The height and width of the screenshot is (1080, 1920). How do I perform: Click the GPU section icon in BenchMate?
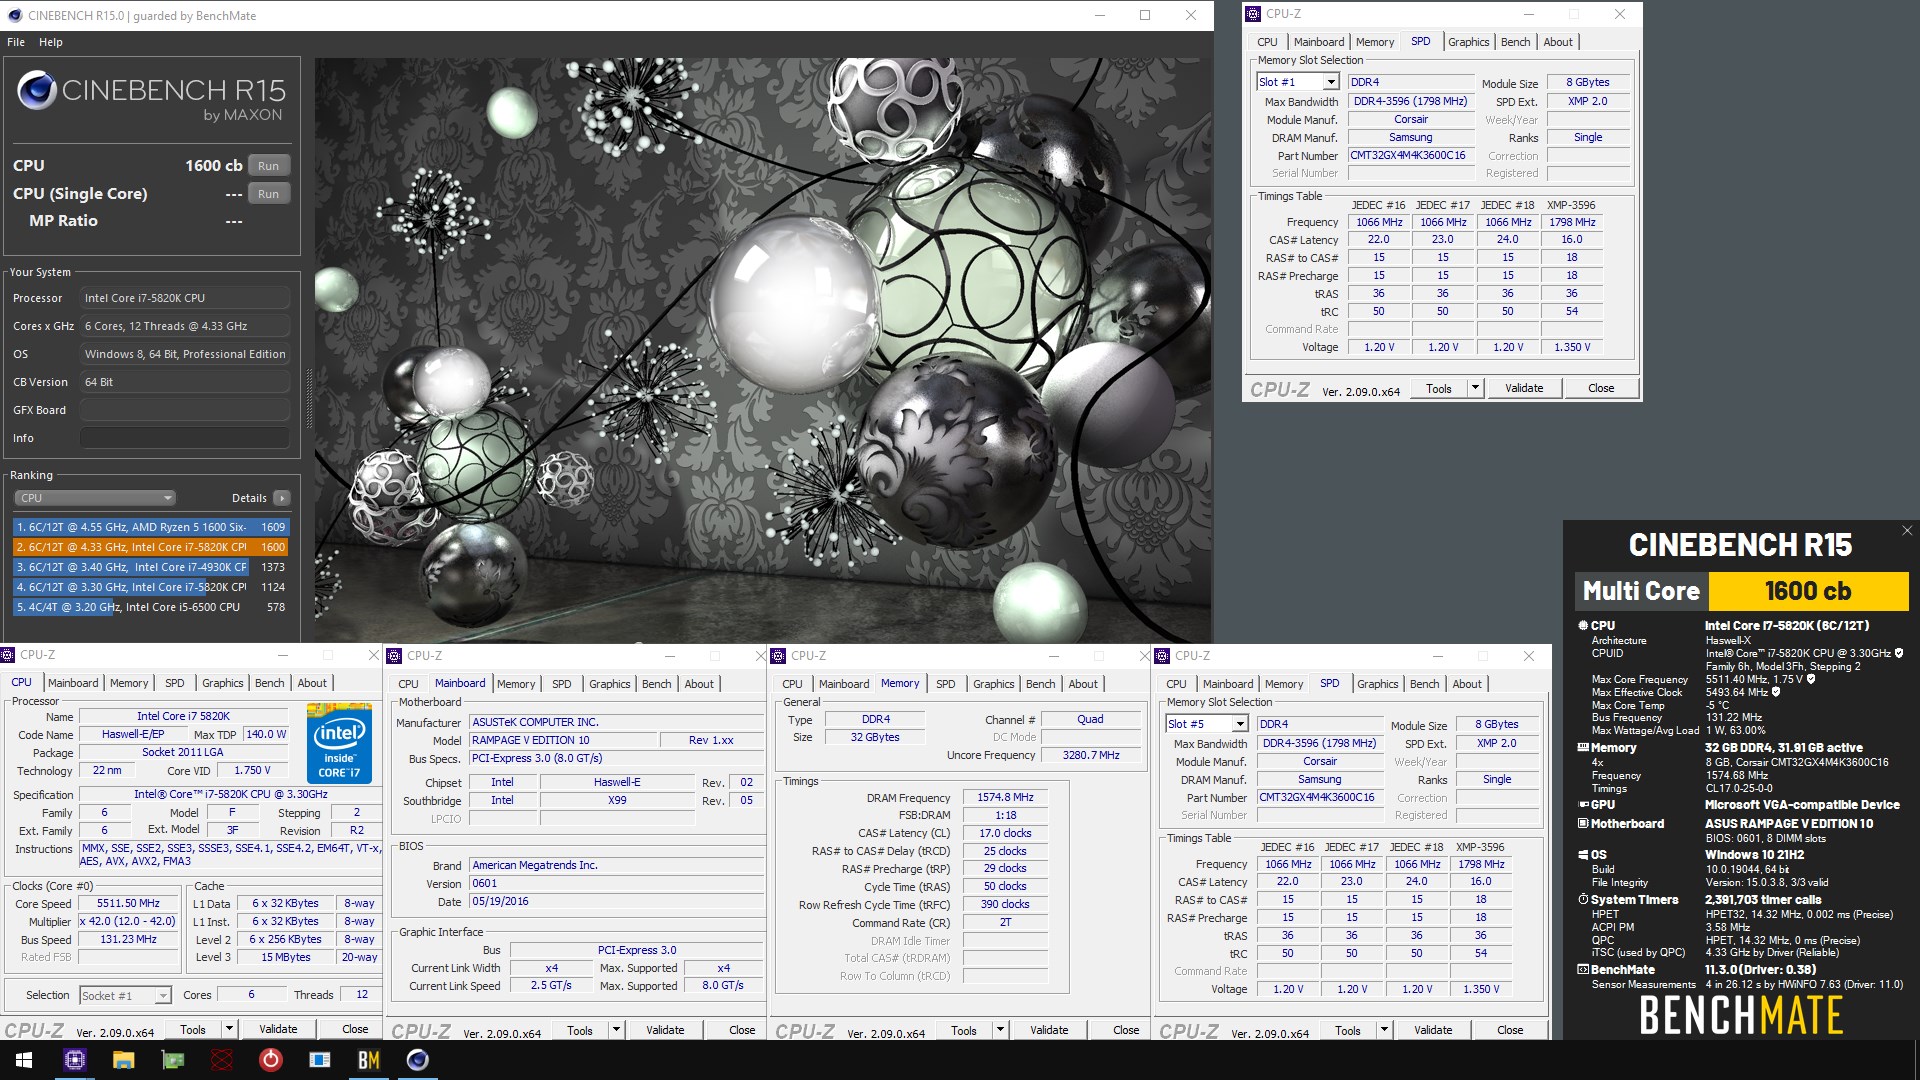point(1583,804)
